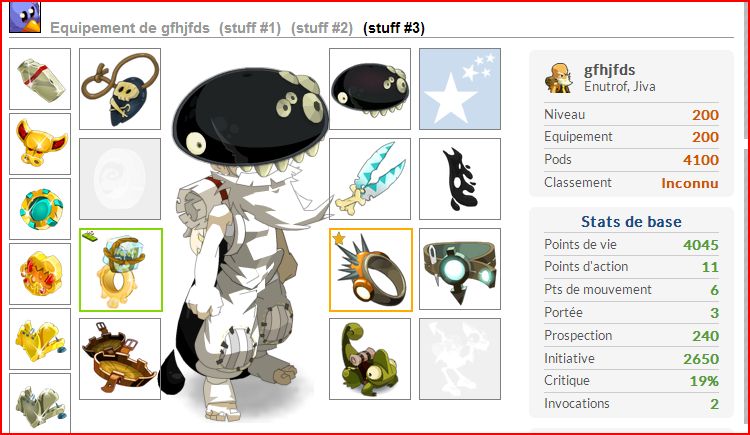Switch to stuff #2 tab
Image resolution: width=750 pixels, height=435 pixels.
(x=321, y=28)
